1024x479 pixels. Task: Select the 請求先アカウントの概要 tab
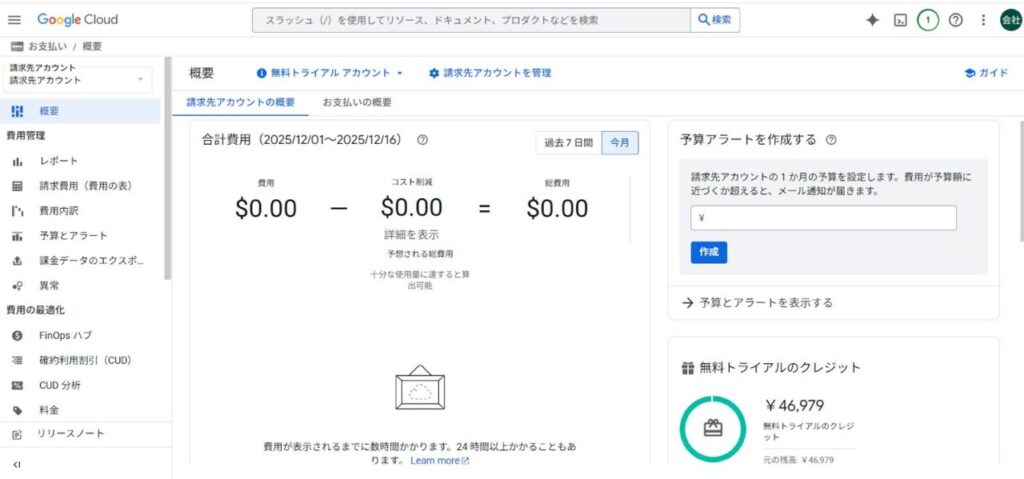click(241, 102)
